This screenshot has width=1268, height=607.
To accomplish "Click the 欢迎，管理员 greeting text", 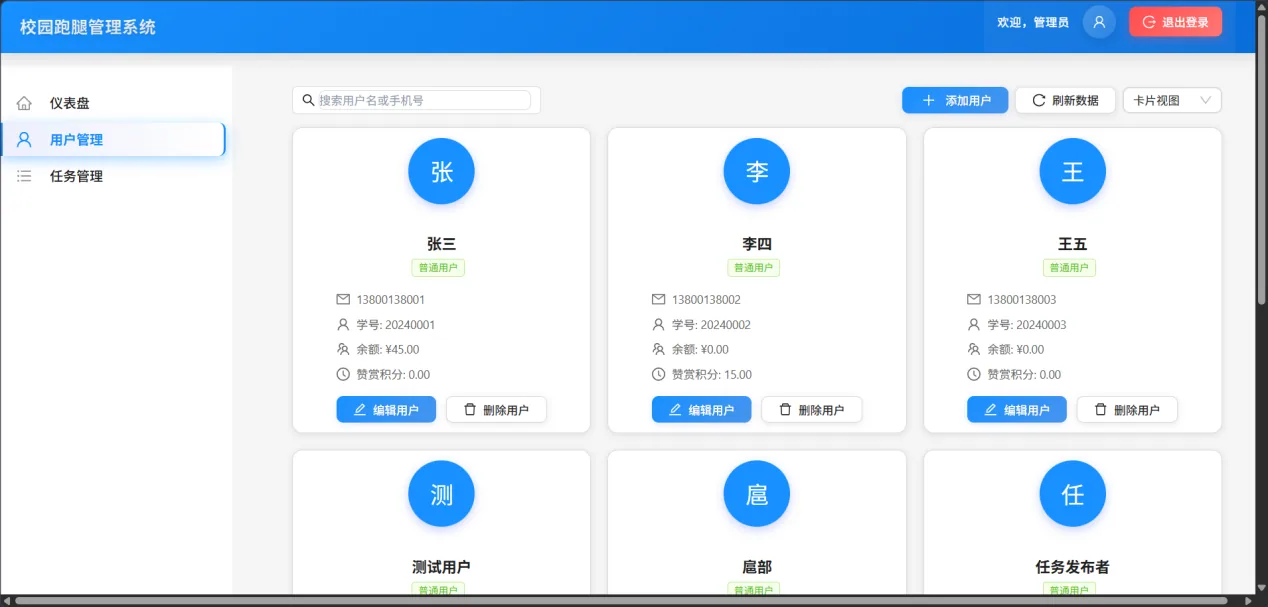I will (x=1033, y=22).
